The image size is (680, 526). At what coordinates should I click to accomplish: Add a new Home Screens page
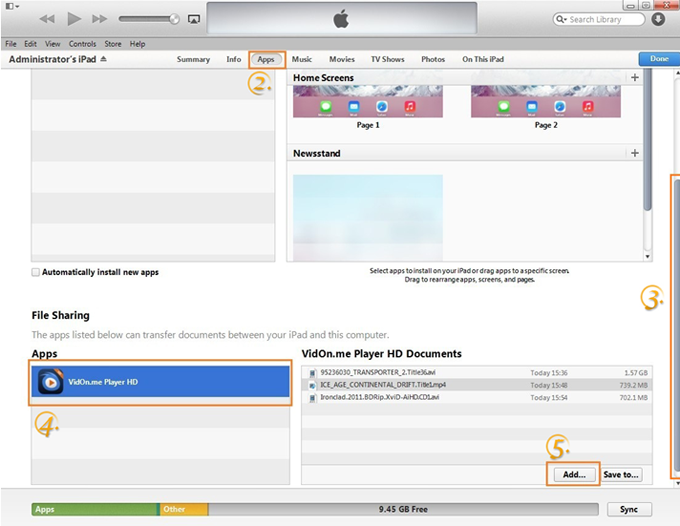pyautogui.click(x=634, y=78)
